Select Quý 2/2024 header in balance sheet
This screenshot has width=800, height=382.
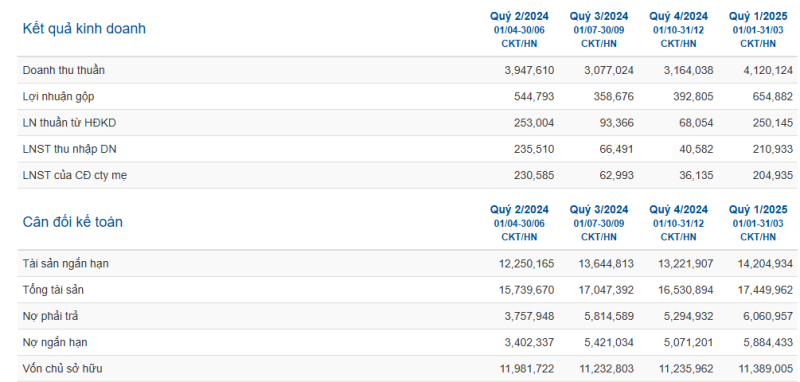pos(519,210)
